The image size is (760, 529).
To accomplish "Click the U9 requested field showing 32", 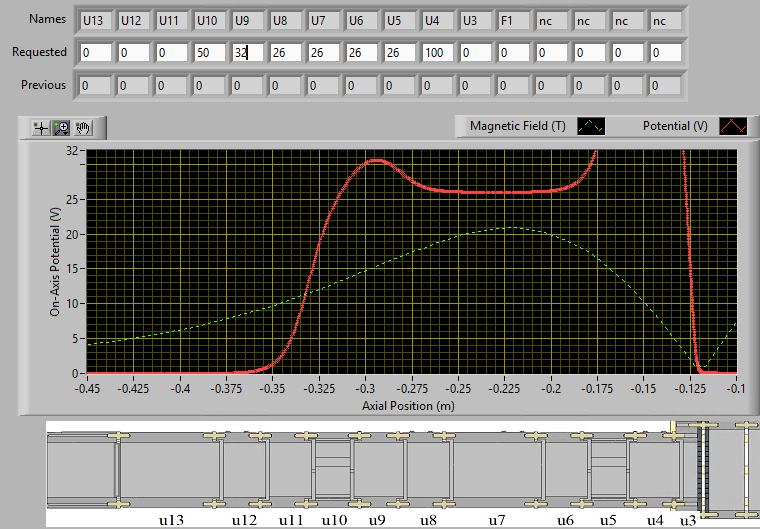I will click(248, 53).
